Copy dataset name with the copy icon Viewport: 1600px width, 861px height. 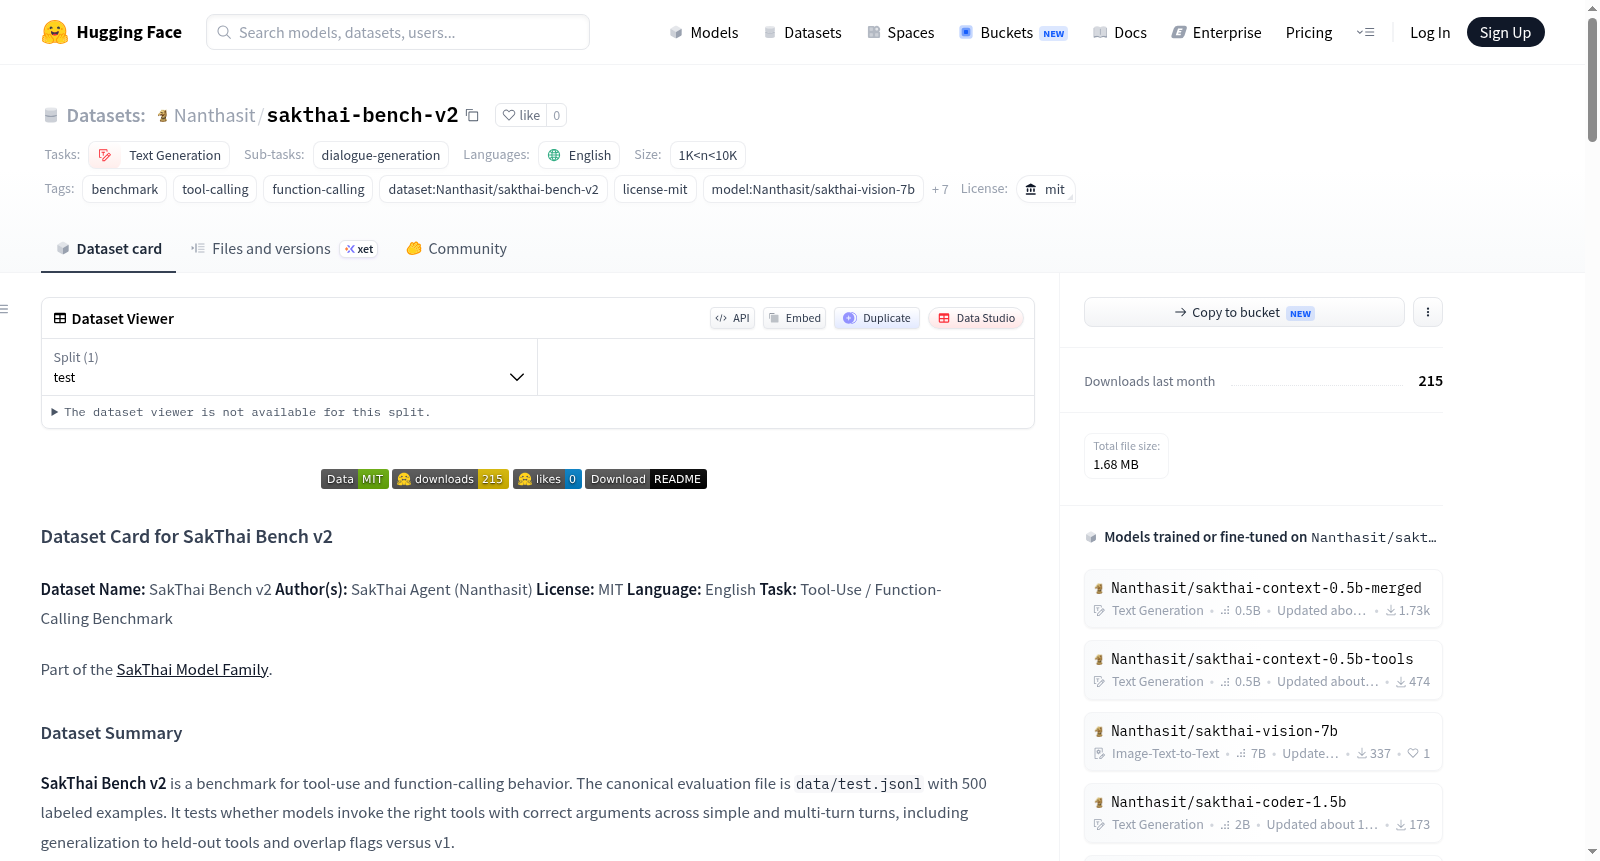tap(472, 115)
